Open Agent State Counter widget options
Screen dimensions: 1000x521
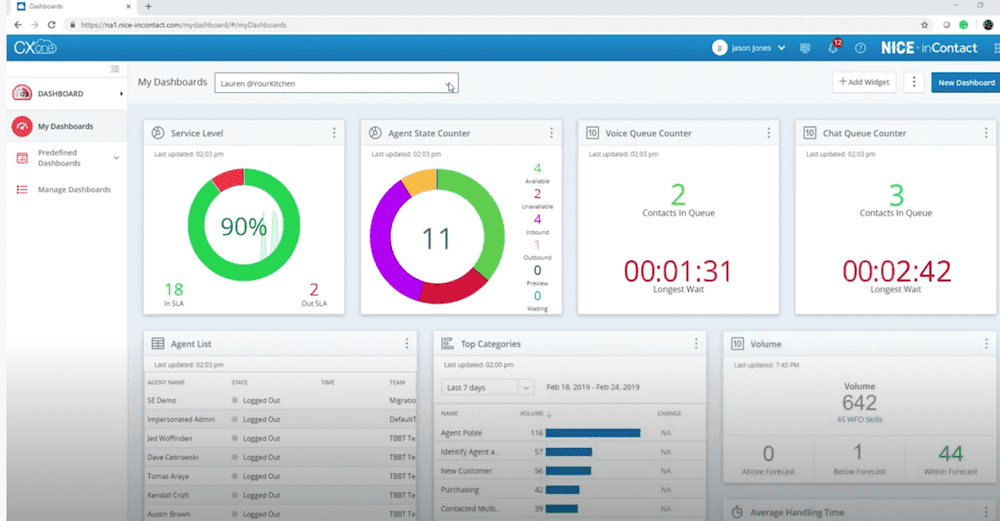point(551,133)
